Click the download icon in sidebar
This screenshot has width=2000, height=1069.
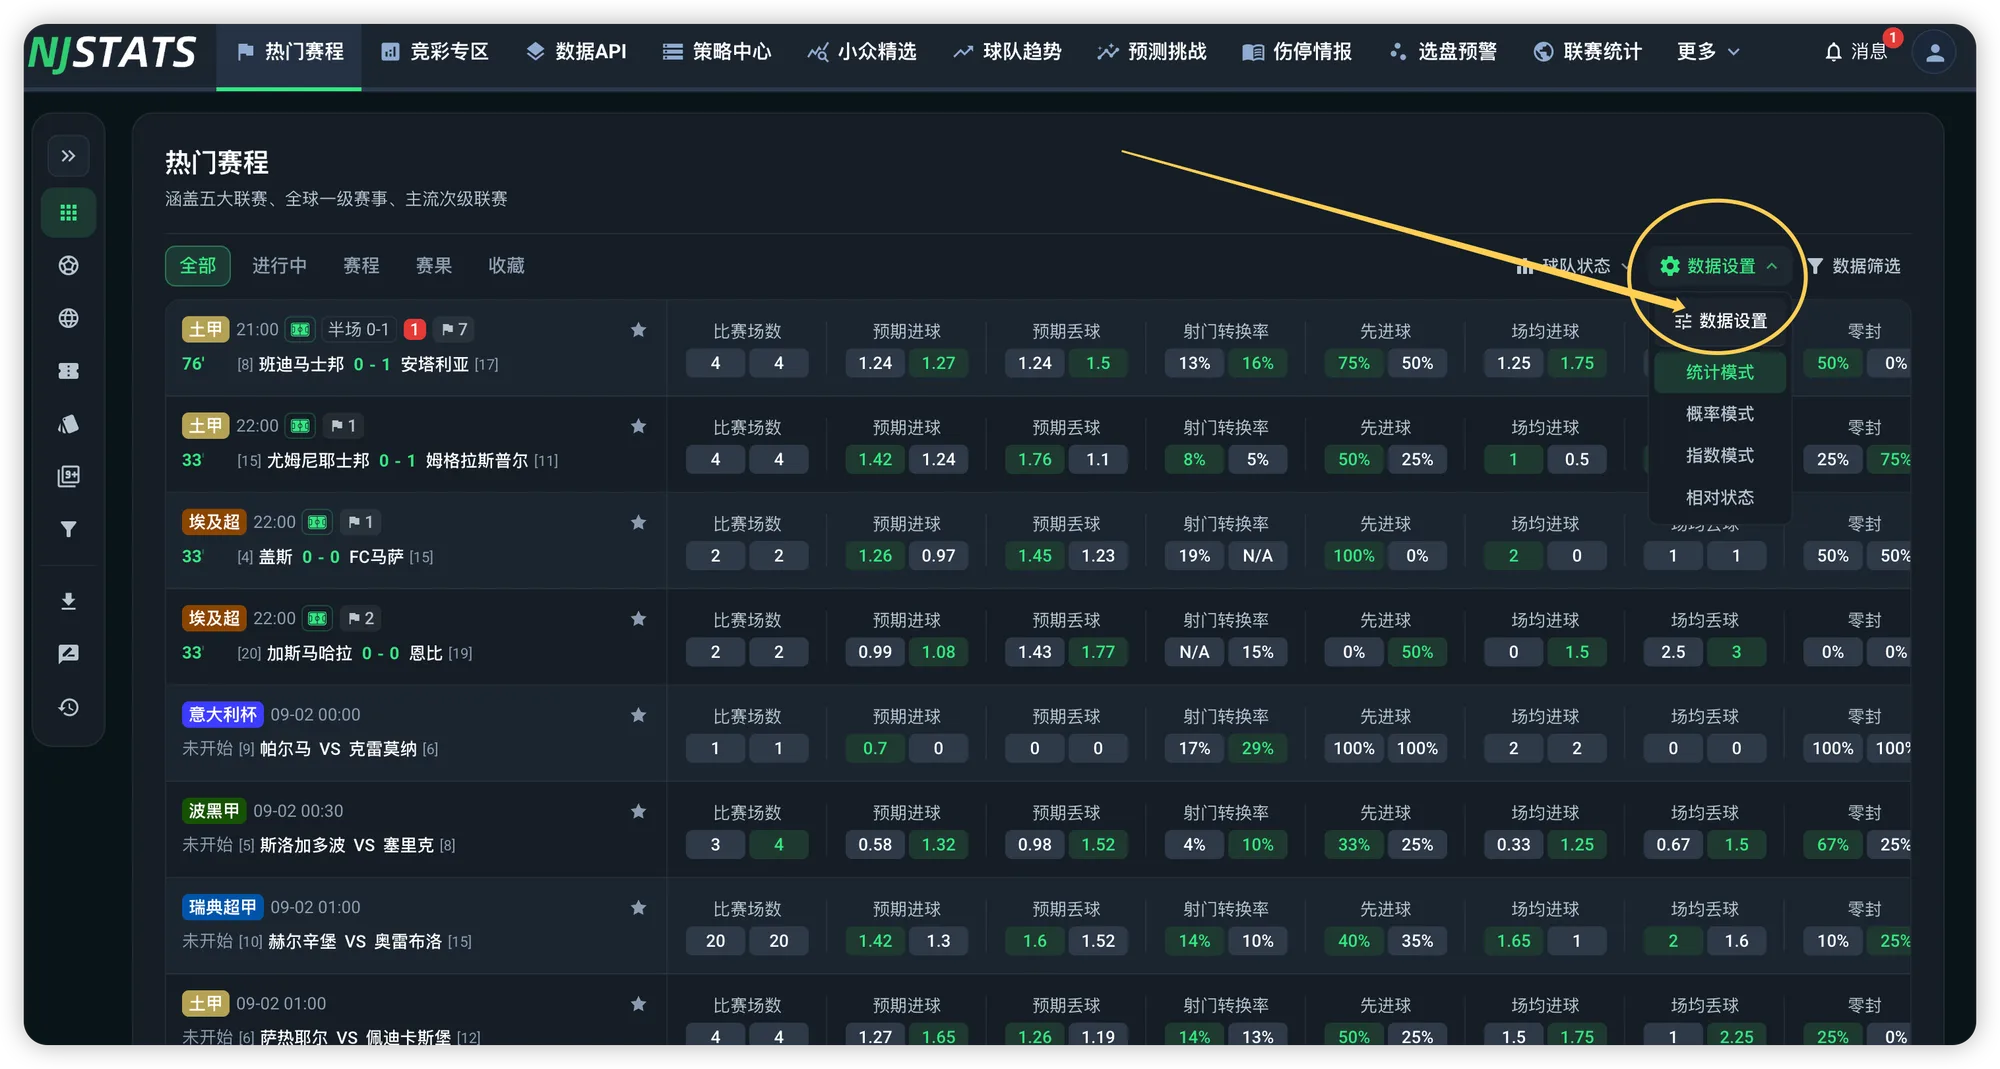tap(68, 601)
